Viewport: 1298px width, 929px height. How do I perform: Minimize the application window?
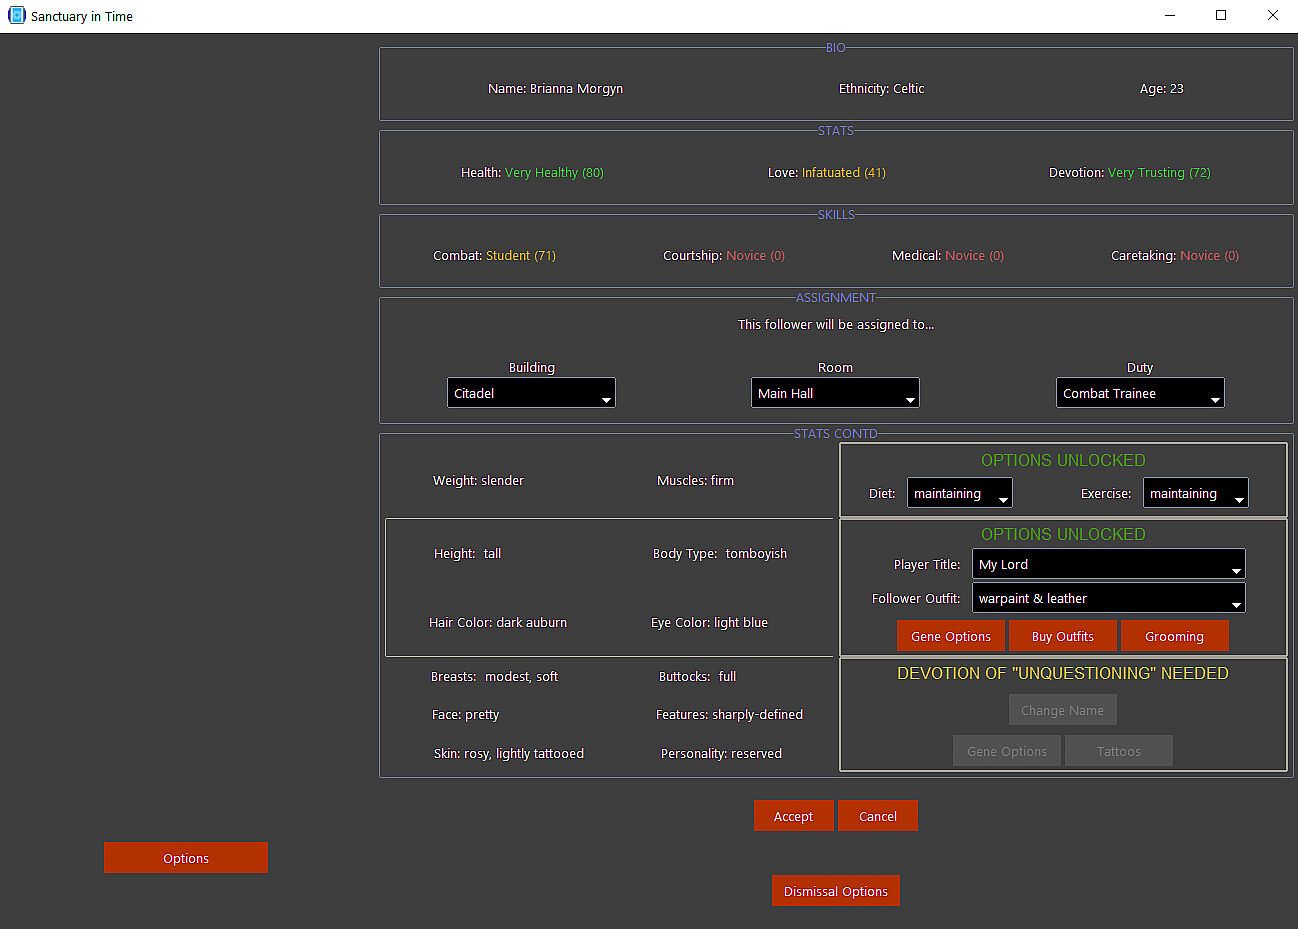[x=1169, y=16]
